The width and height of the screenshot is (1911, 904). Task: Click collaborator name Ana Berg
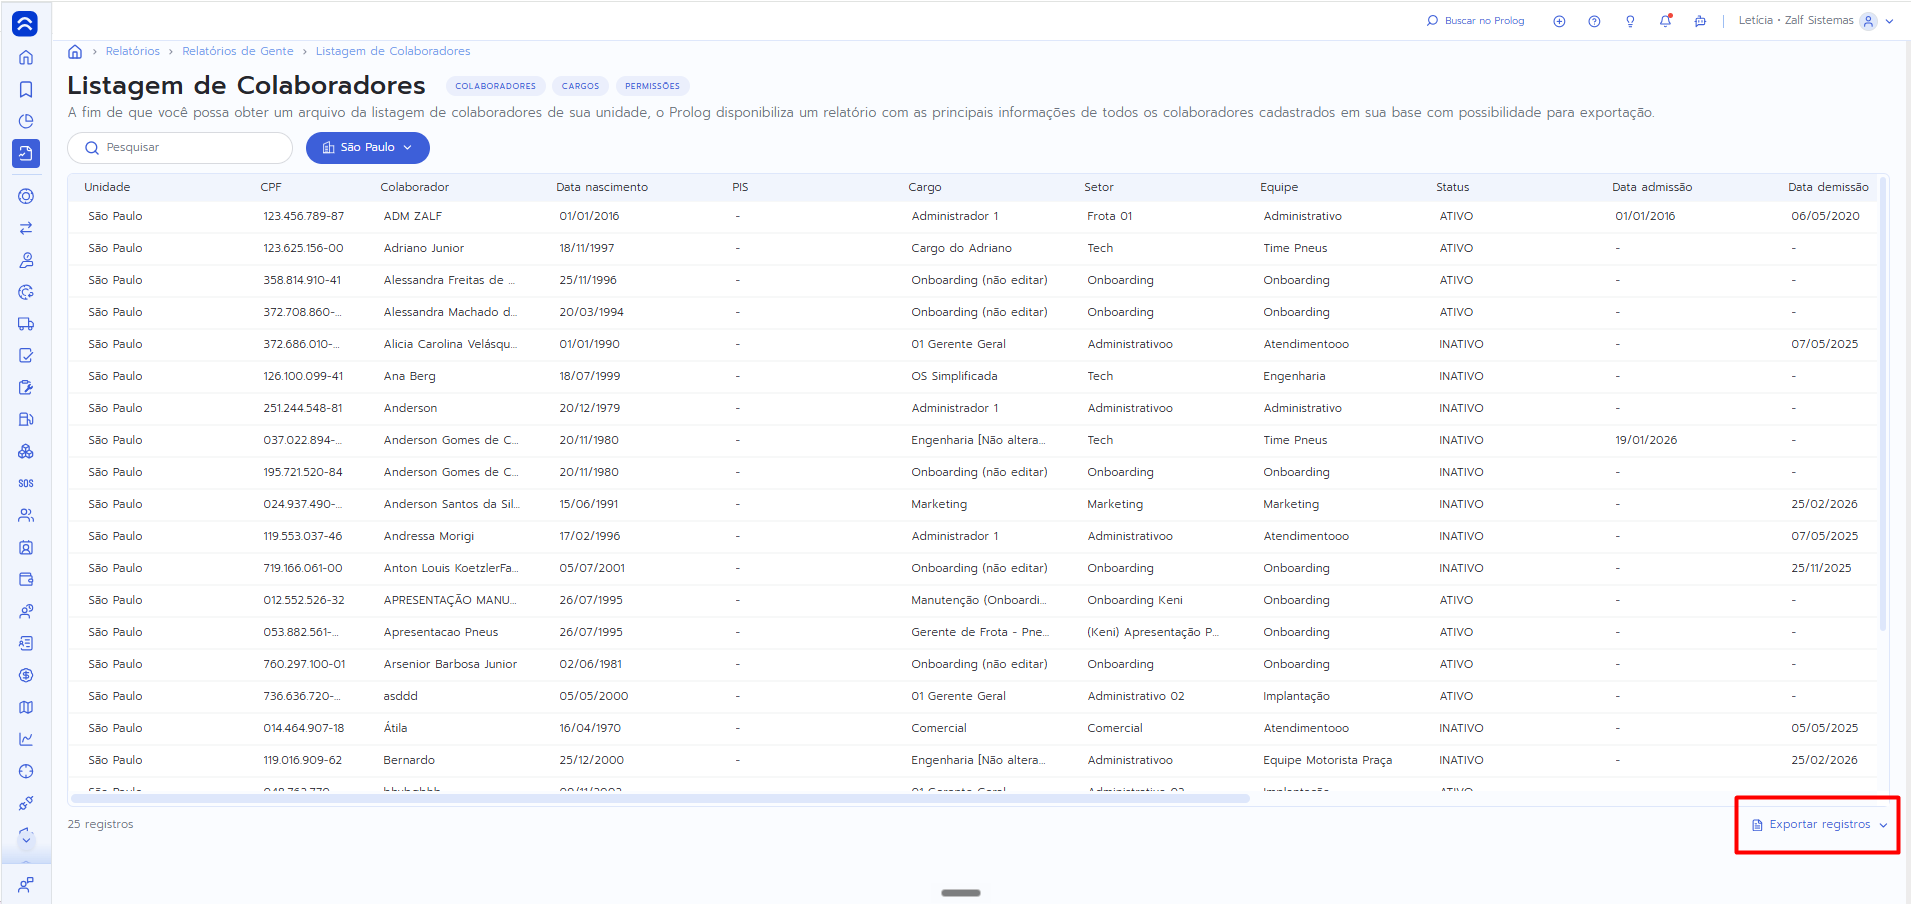click(x=410, y=376)
